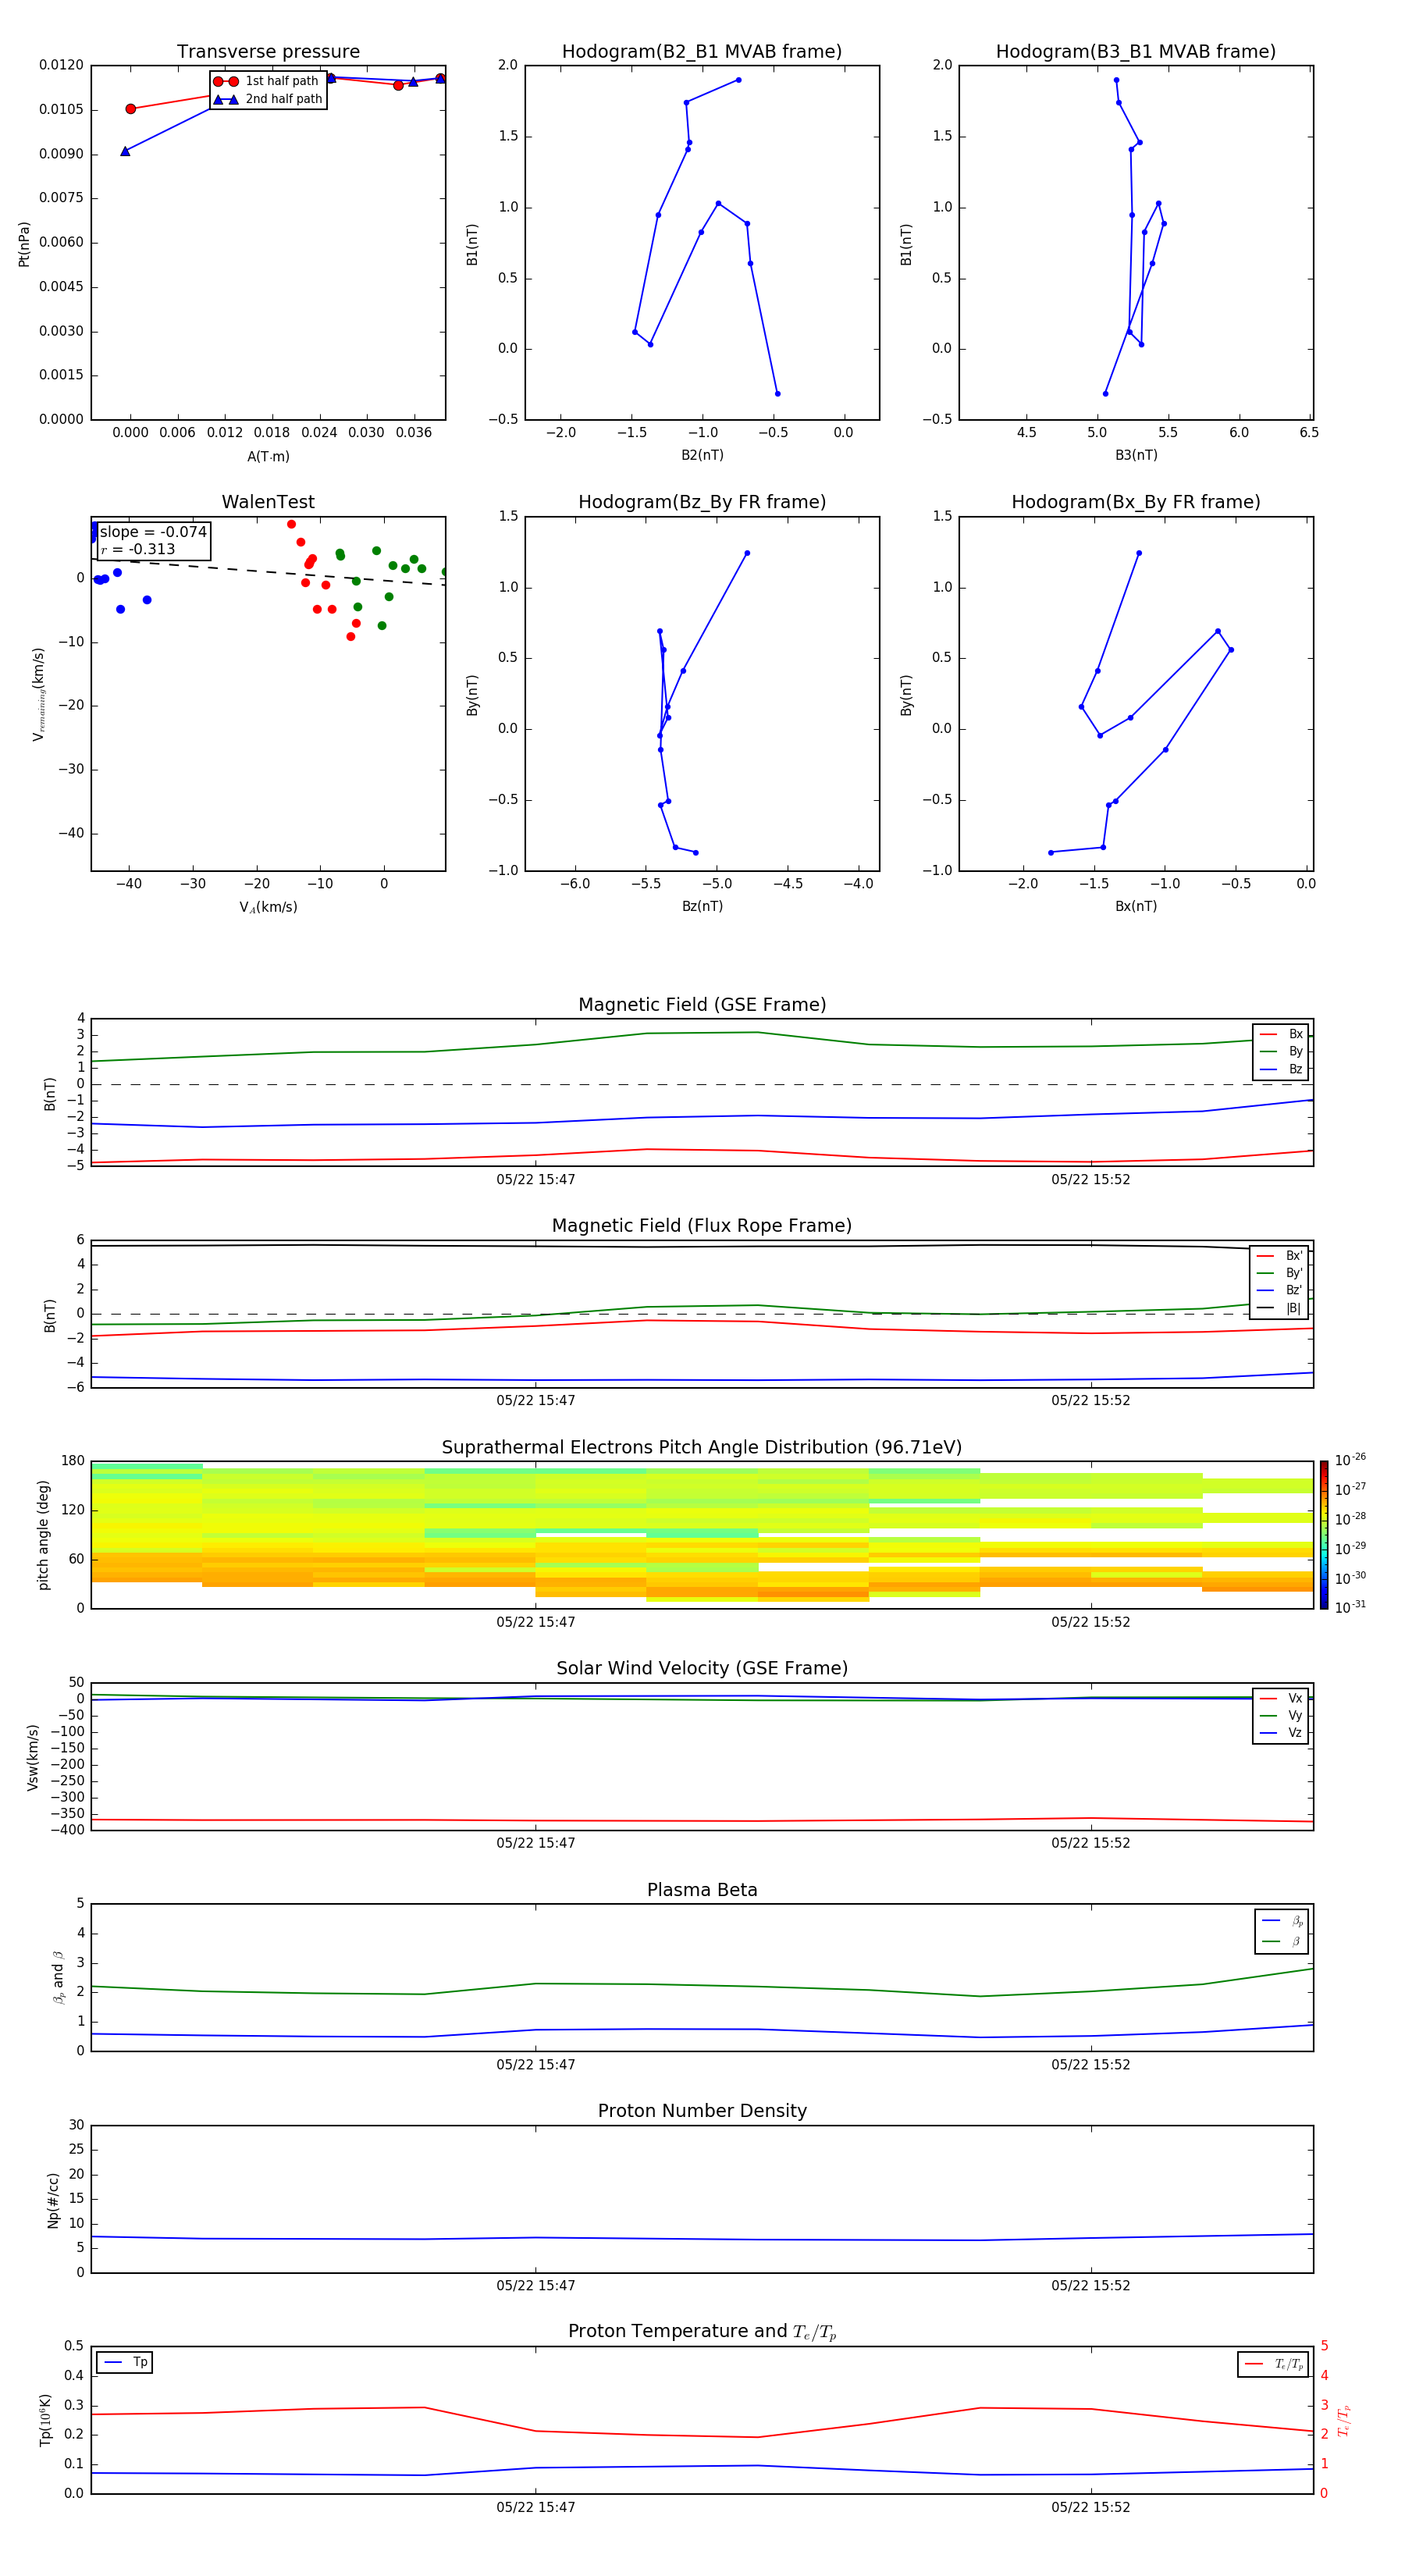This screenshot has width=1405, height=2576.
Task: Click '1st half path' legend entry
Action: pos(267,81)
